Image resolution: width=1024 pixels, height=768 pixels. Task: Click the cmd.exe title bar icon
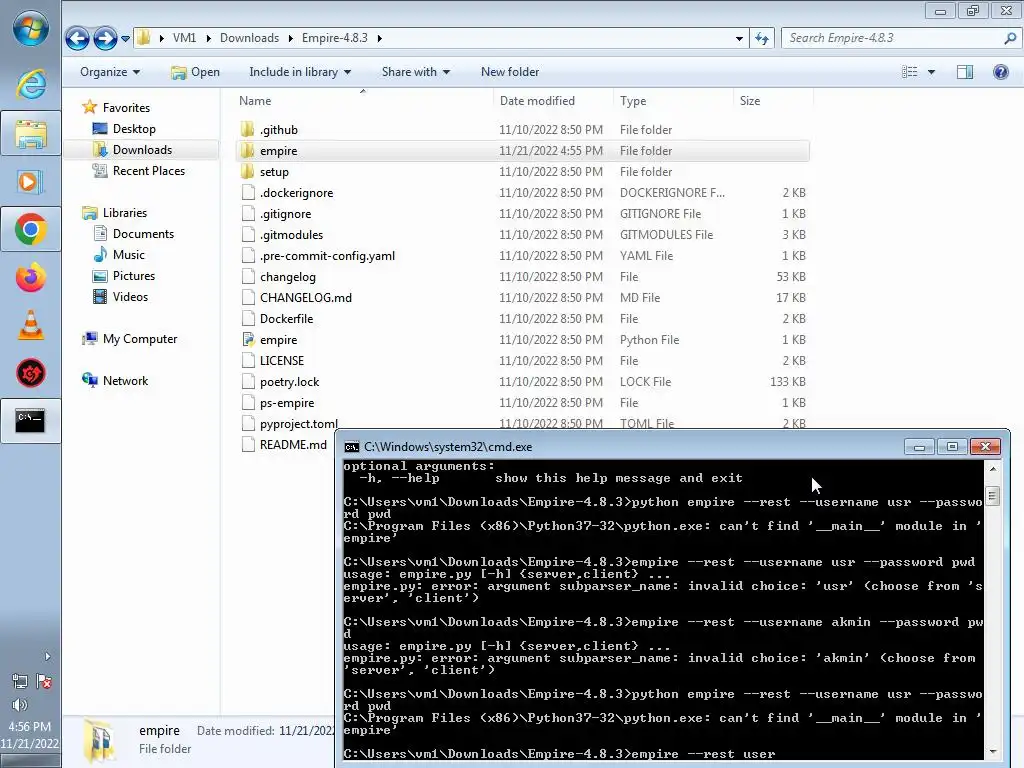[352, 447]
